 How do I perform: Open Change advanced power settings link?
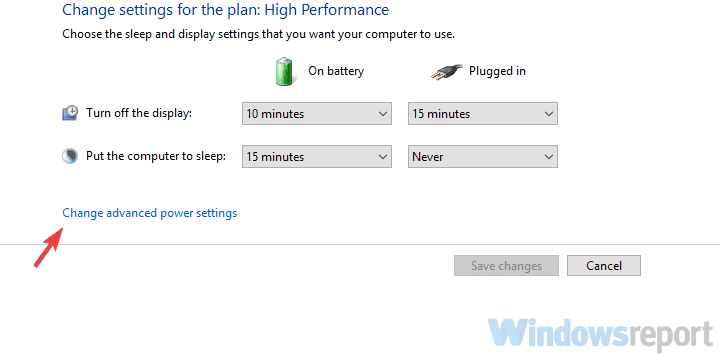150,213
